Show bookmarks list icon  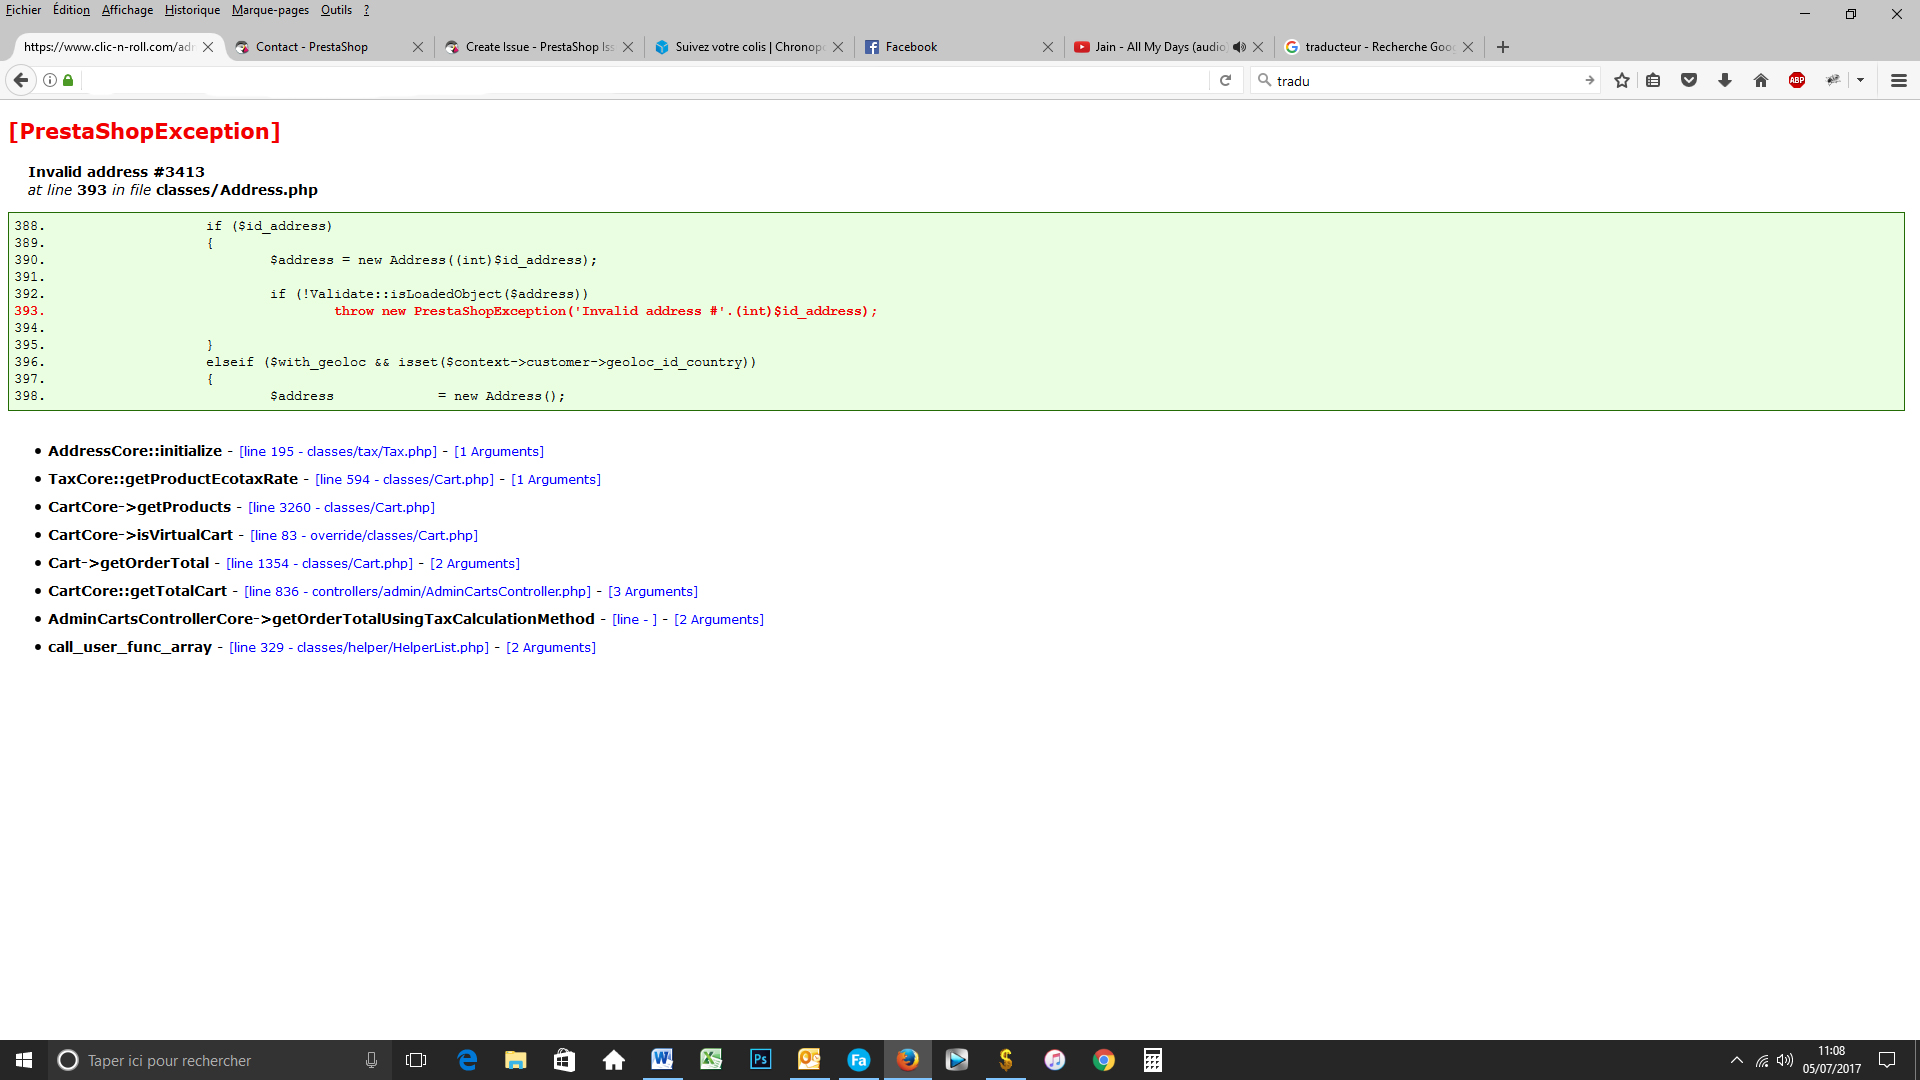click(1653, 80)
